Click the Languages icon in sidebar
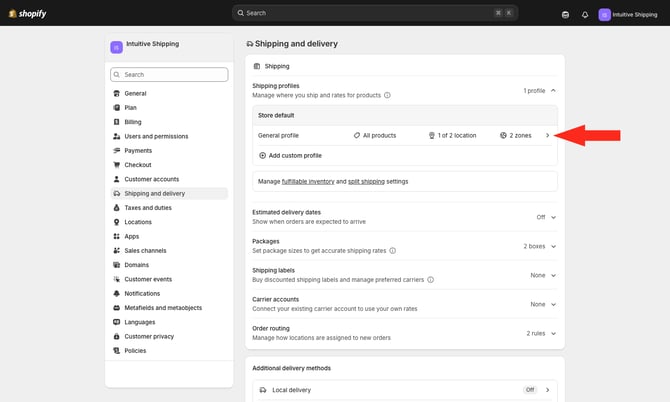 point(116,322)
